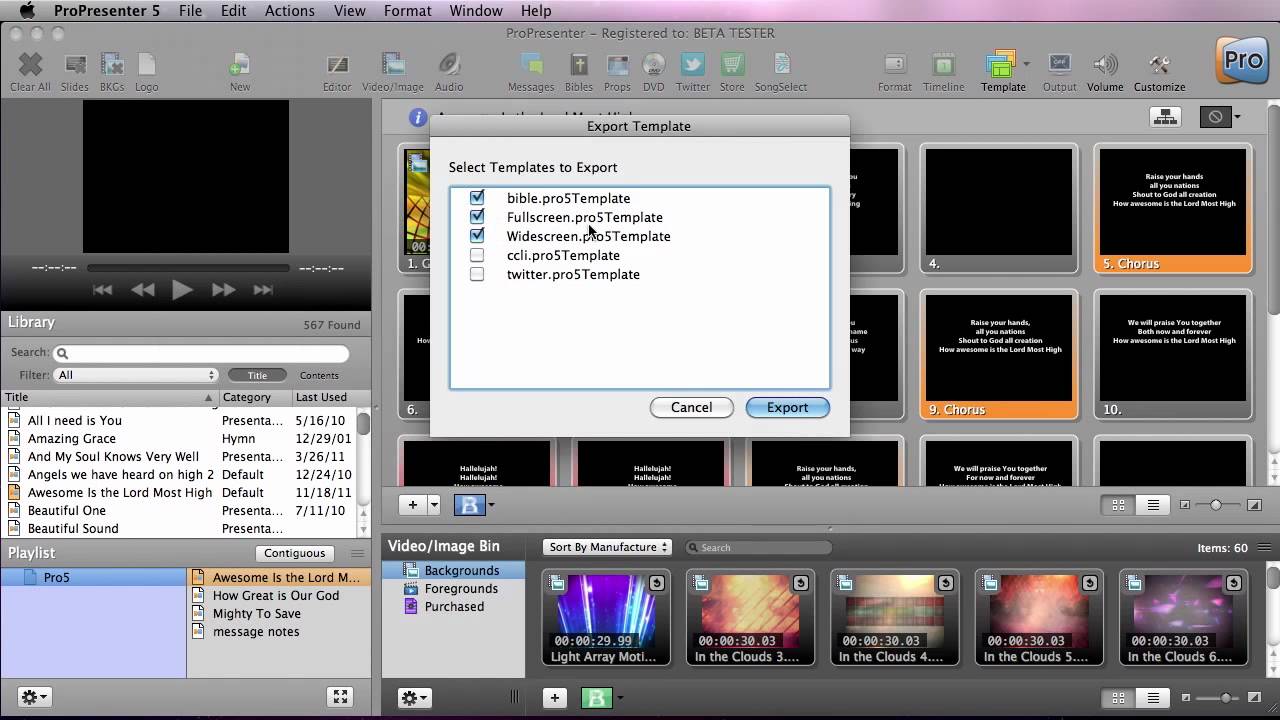The width and height of the screenshot is (1280, 720).
Task: Check ccli.pro5Template checkbox
Action: click(x=477, y=255)
